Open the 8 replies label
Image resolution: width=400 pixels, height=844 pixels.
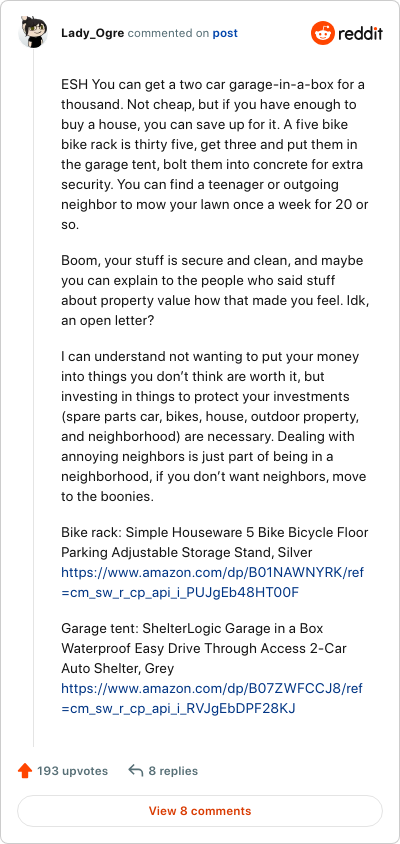click(x=173, y=771)
